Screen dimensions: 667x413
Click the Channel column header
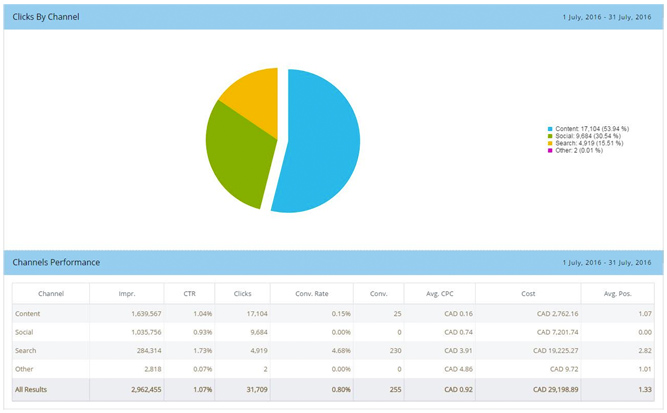[51, 293]
